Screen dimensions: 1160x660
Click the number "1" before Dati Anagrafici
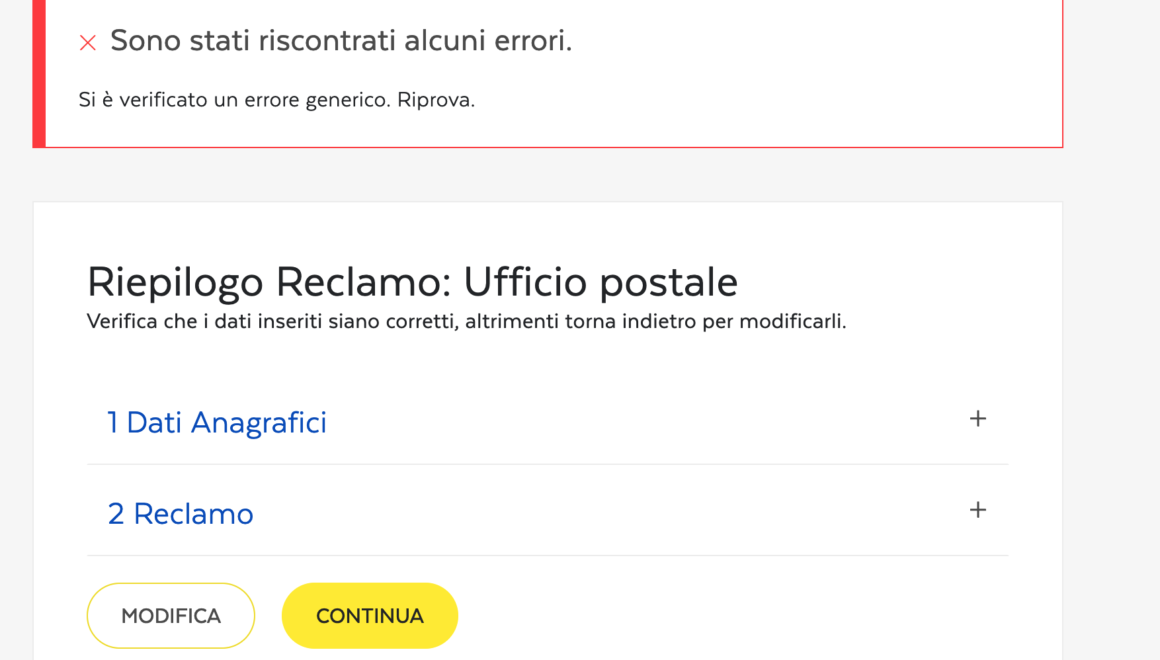(113, 423)
